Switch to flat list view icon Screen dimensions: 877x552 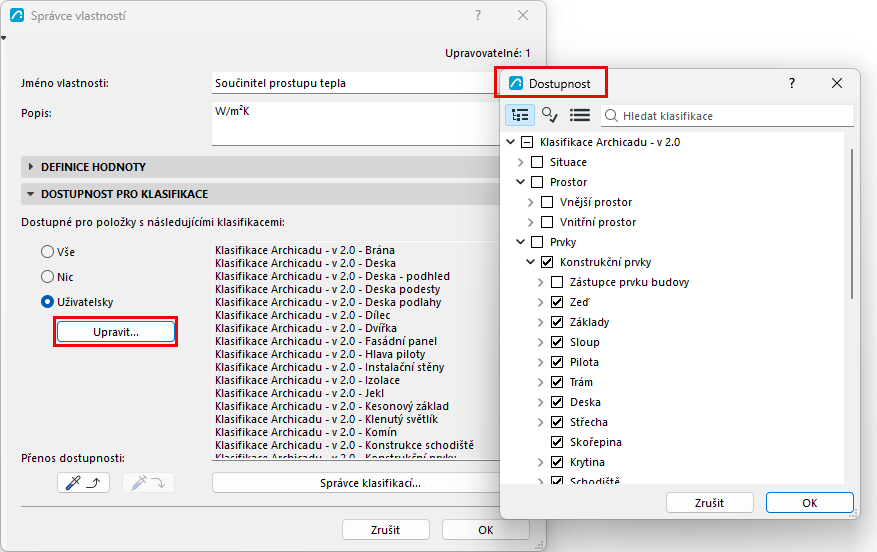pos(579,115)
